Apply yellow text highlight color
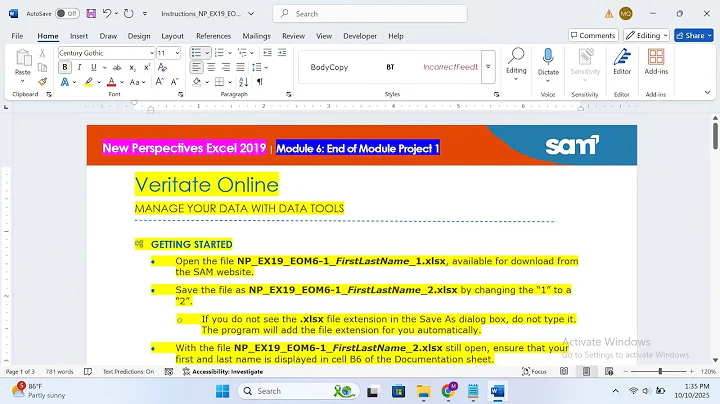Screen dimensions: 720x404 (x=88, y=82)
